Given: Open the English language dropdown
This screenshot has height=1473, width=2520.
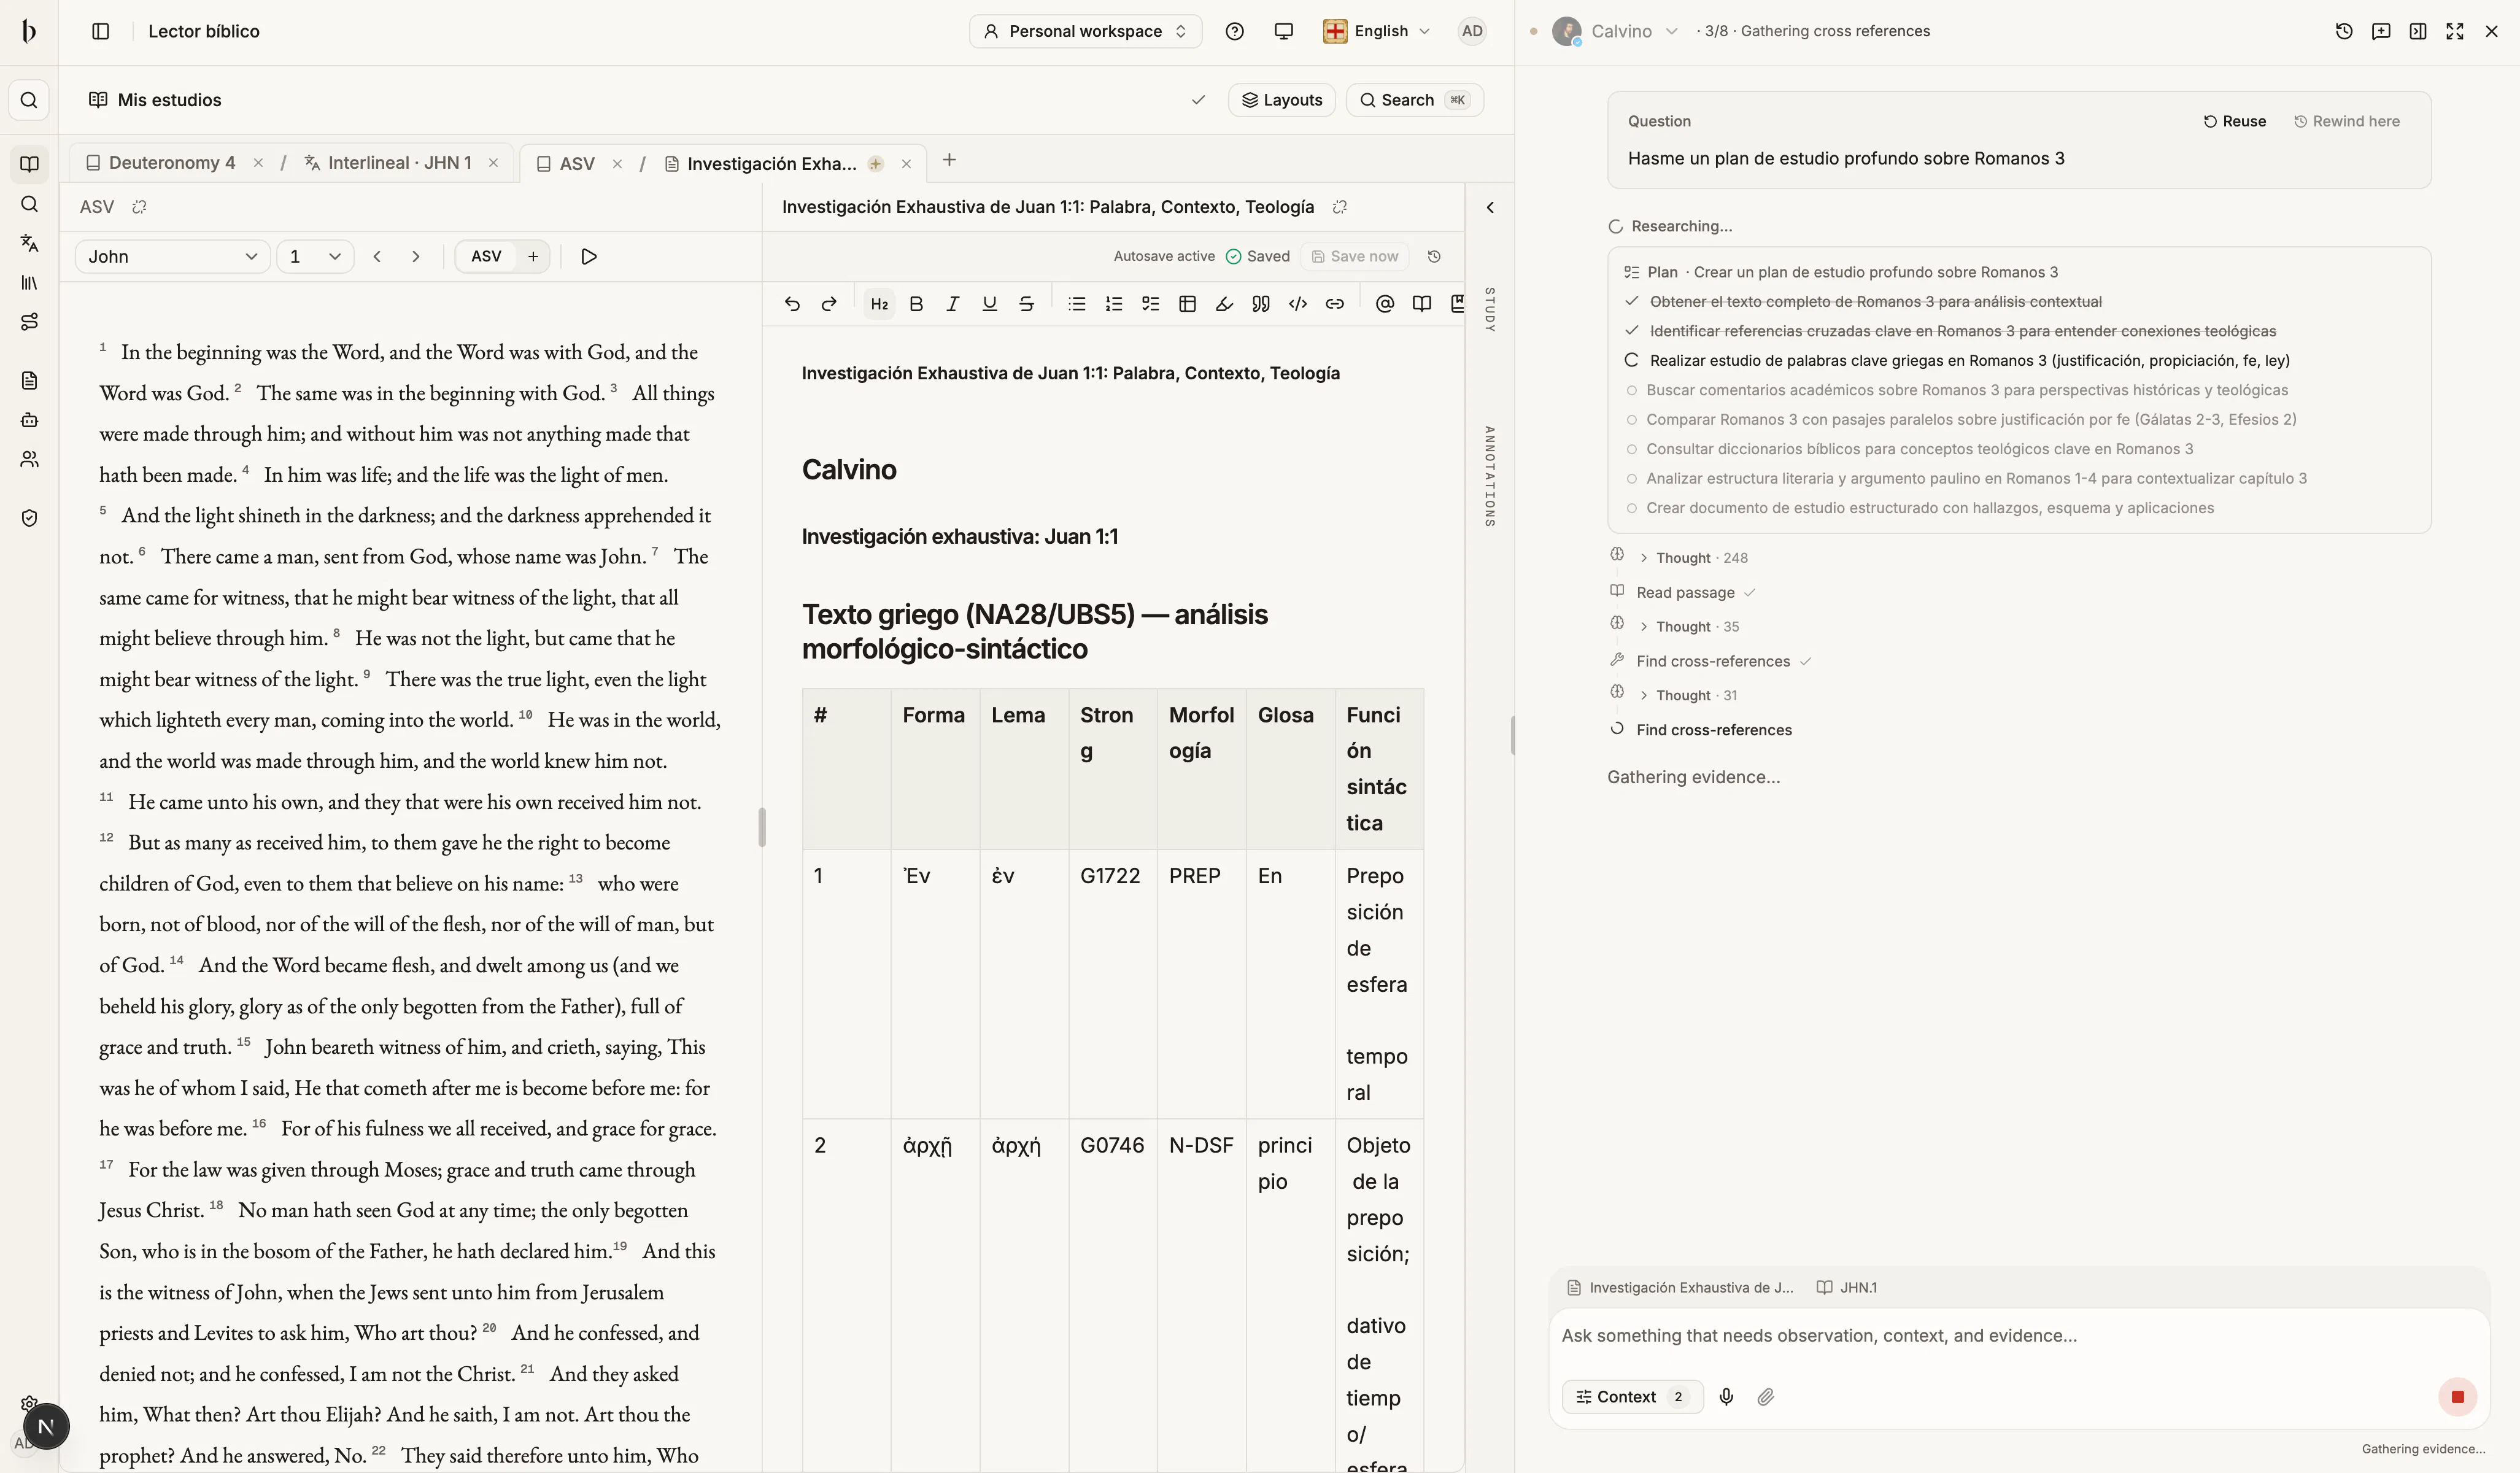Looking at the screenshot, I should (x=1377, y=31).
